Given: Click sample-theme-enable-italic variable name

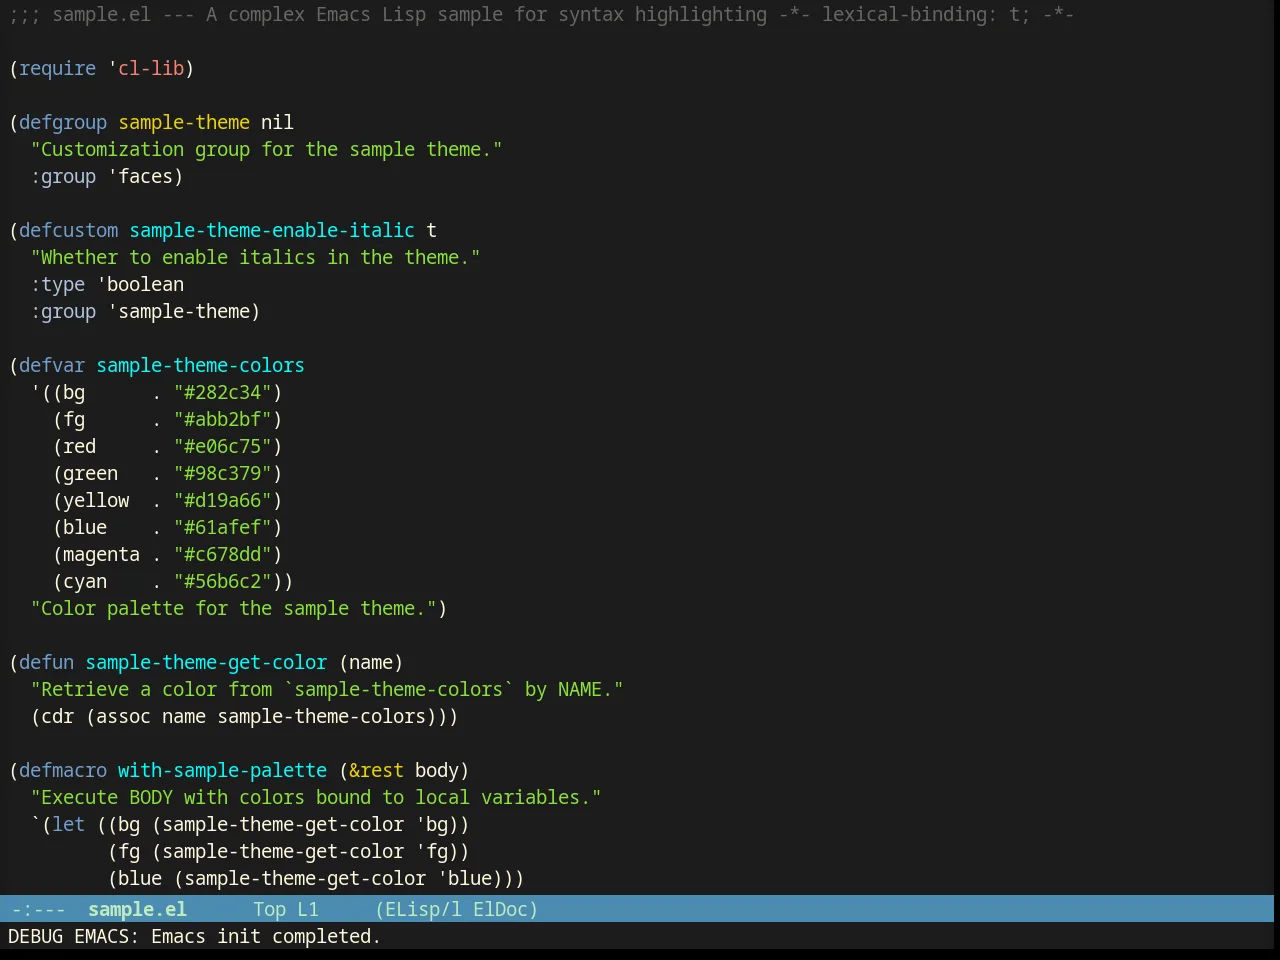Looking at the screenshot, I should (x=272, y=230).
